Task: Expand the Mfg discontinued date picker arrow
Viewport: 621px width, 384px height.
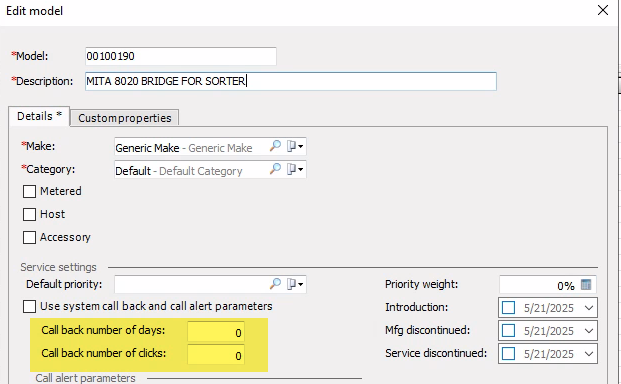Action: tap(589, 331)
